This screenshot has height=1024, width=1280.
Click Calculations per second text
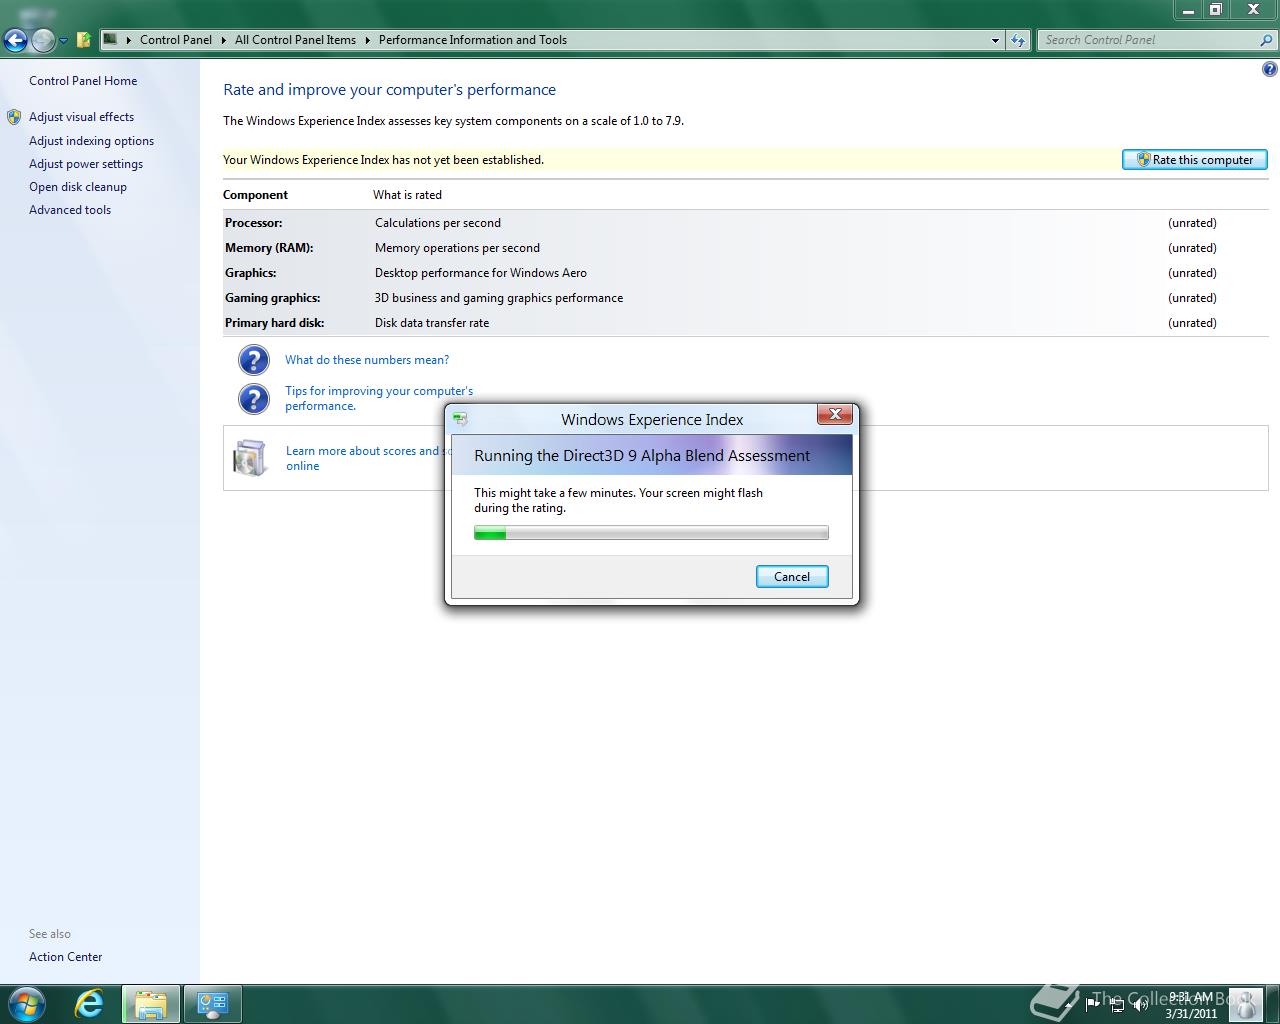point(438,223)
